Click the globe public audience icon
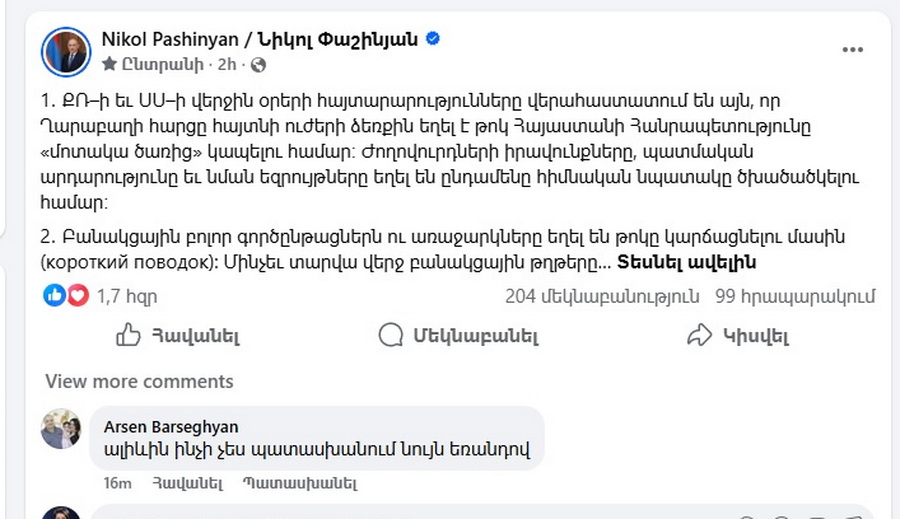This screenshot has width=900, height=519. [x=258, y=64]
